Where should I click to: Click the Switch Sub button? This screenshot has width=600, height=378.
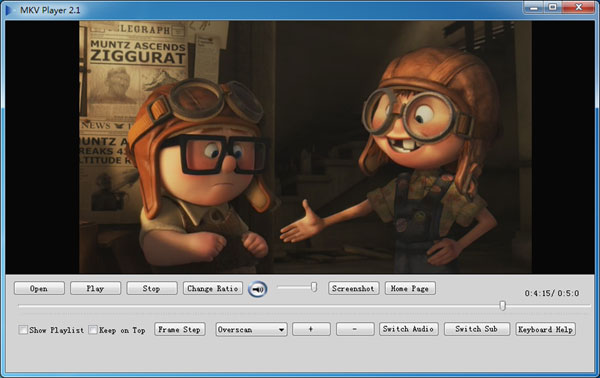click(x=477, y=329)
